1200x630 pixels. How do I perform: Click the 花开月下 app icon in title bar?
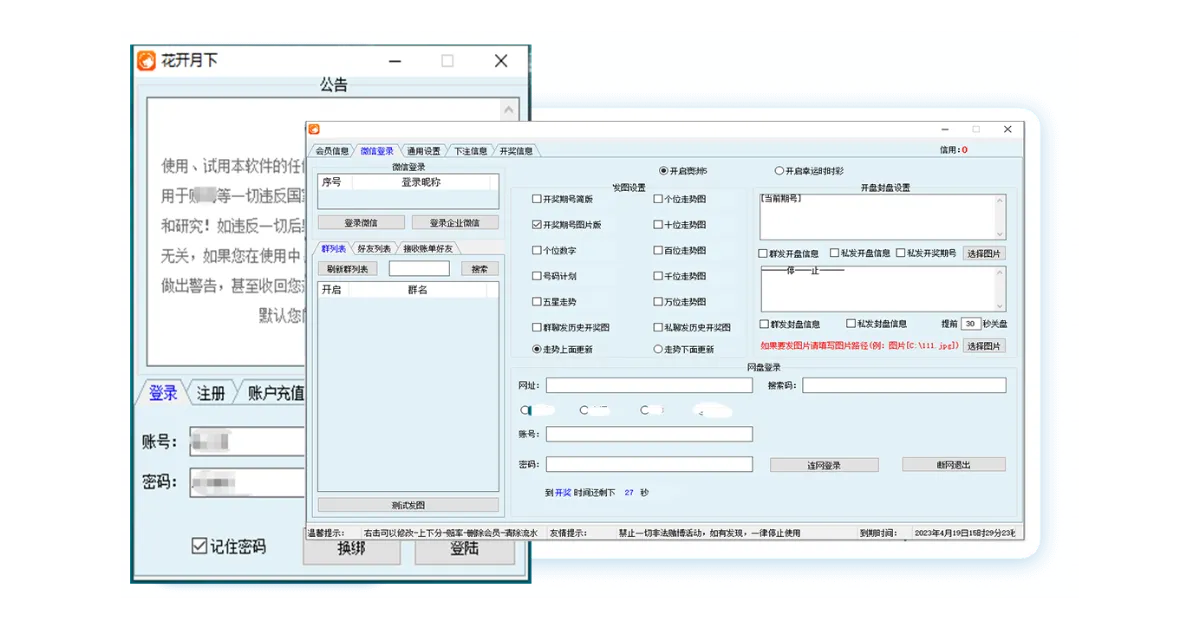[147, 61]
